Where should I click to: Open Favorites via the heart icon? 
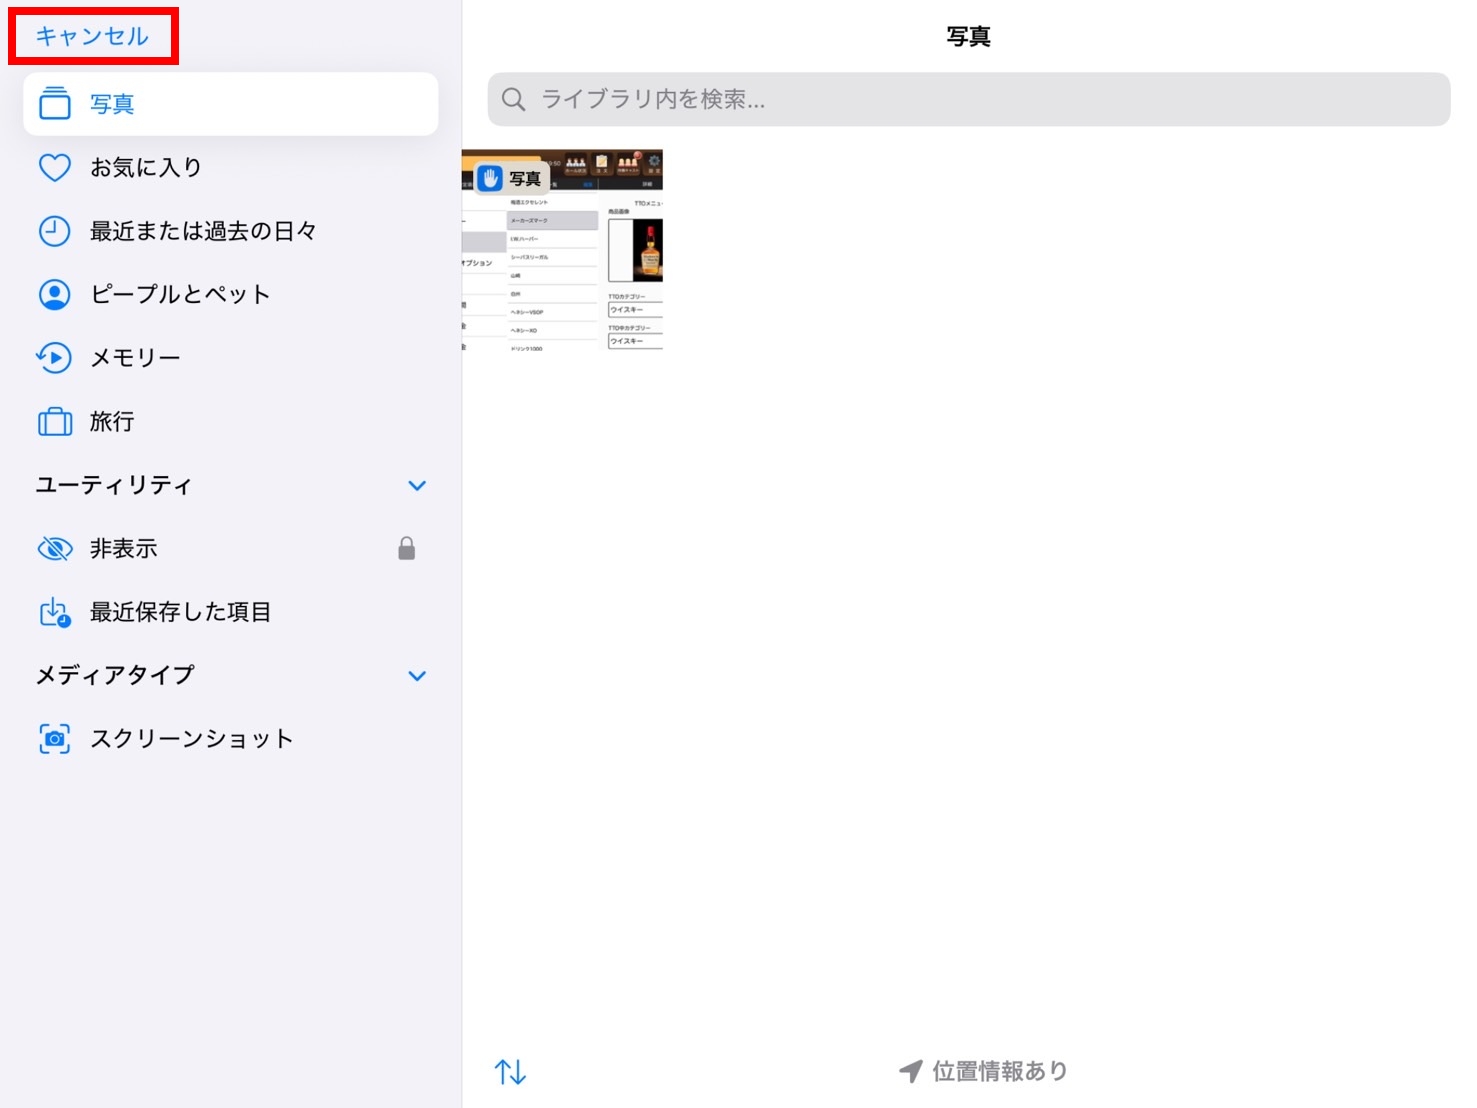tap(55, 167)
